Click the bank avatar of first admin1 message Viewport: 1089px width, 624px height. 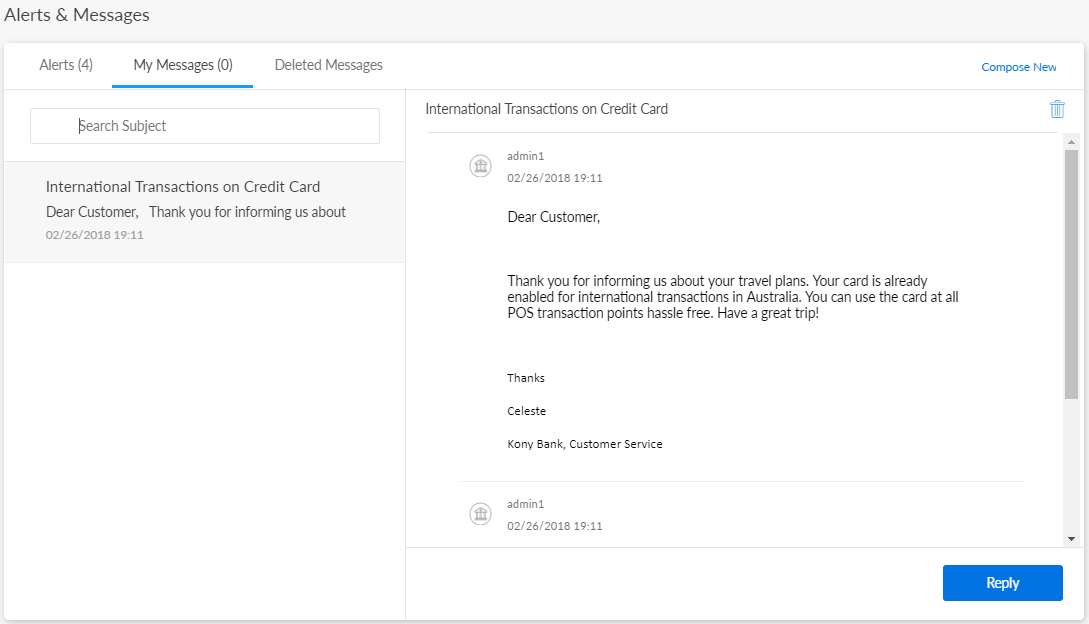(480, 166)
